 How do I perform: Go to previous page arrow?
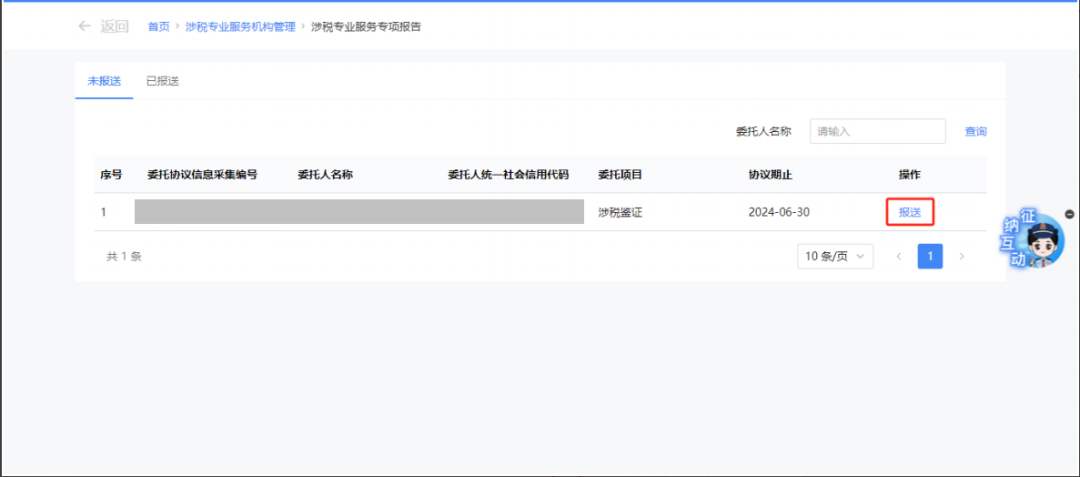pos(898,256)
